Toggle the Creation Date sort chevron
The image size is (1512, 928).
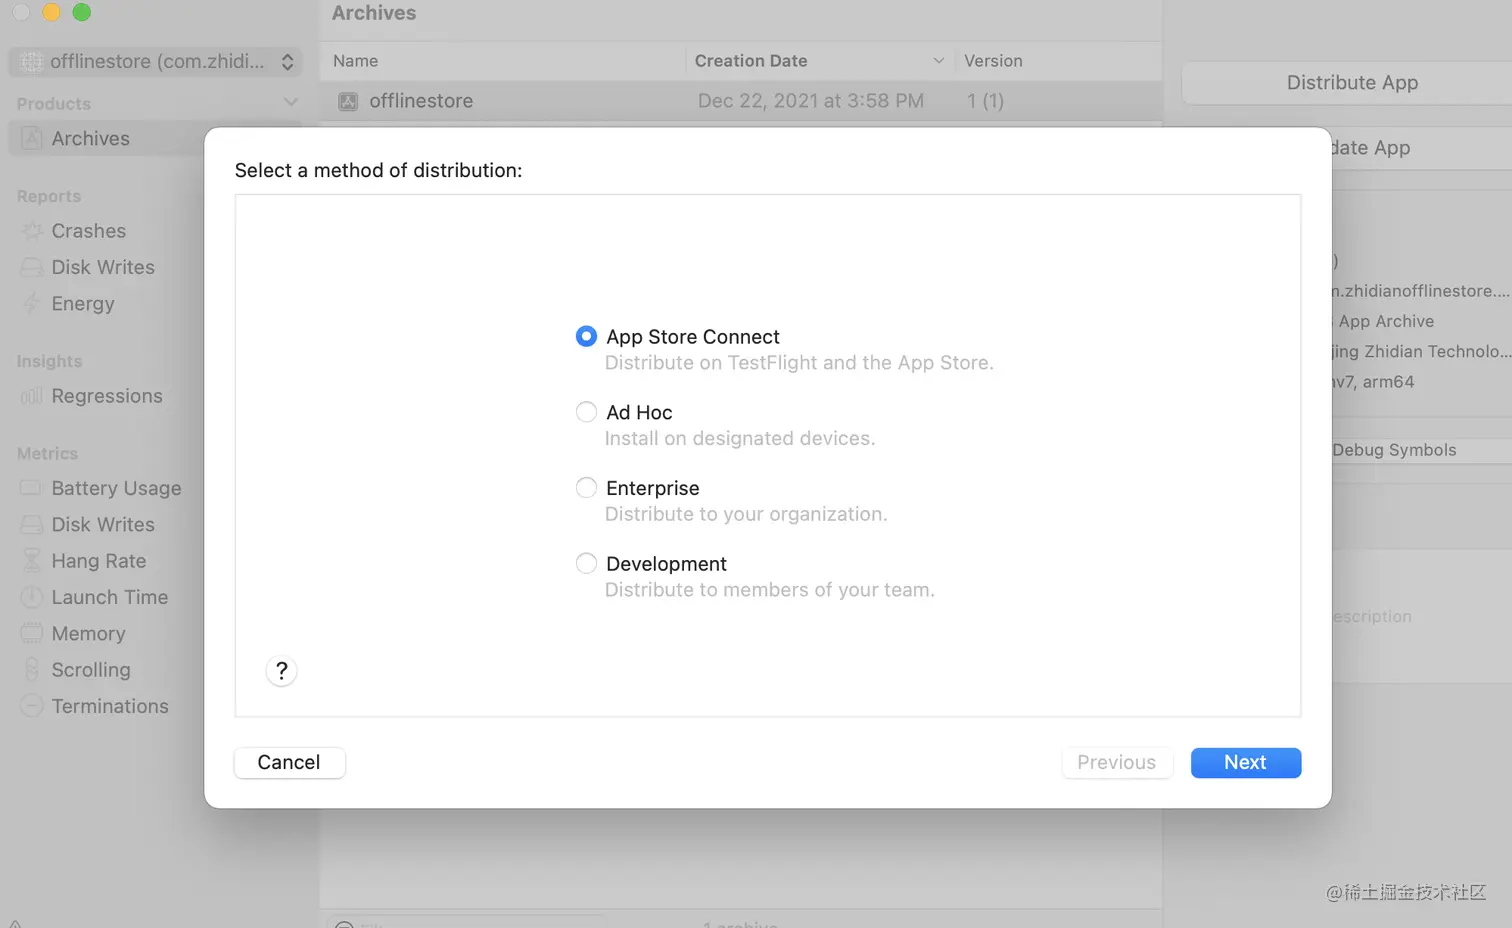(x=938, y=61)
